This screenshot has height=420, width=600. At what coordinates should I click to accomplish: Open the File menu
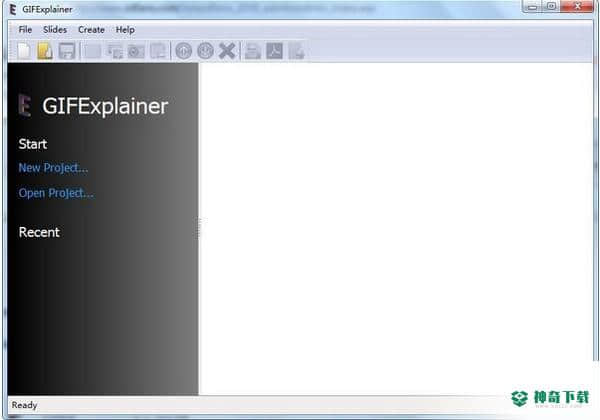(25, 29)
